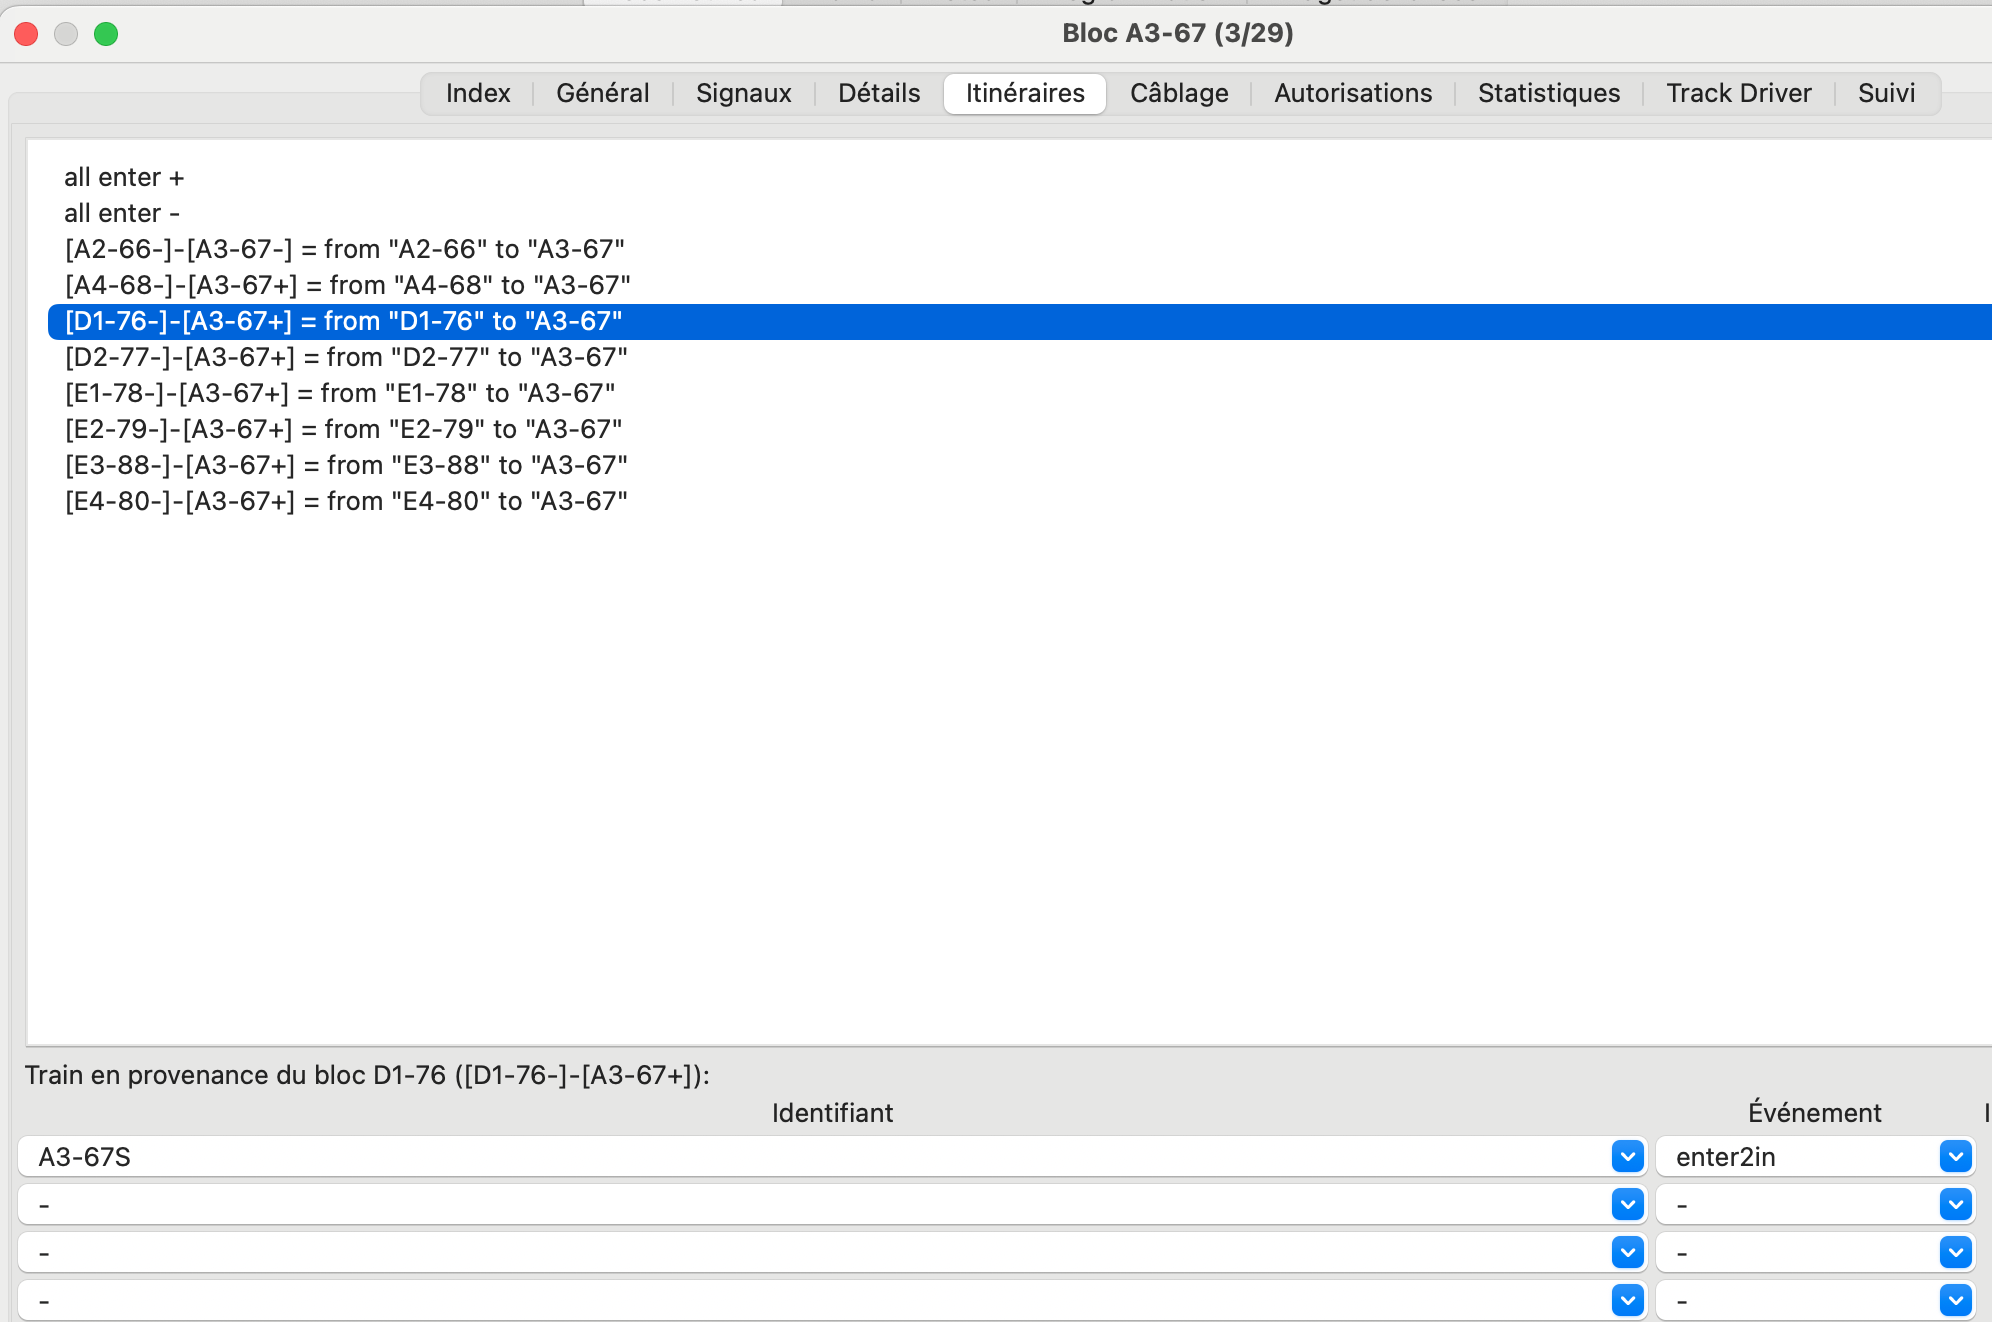Screen dimensions: 1992x1322
Task: Switch to the Statistiques tab
Action: pos(1548,93)
